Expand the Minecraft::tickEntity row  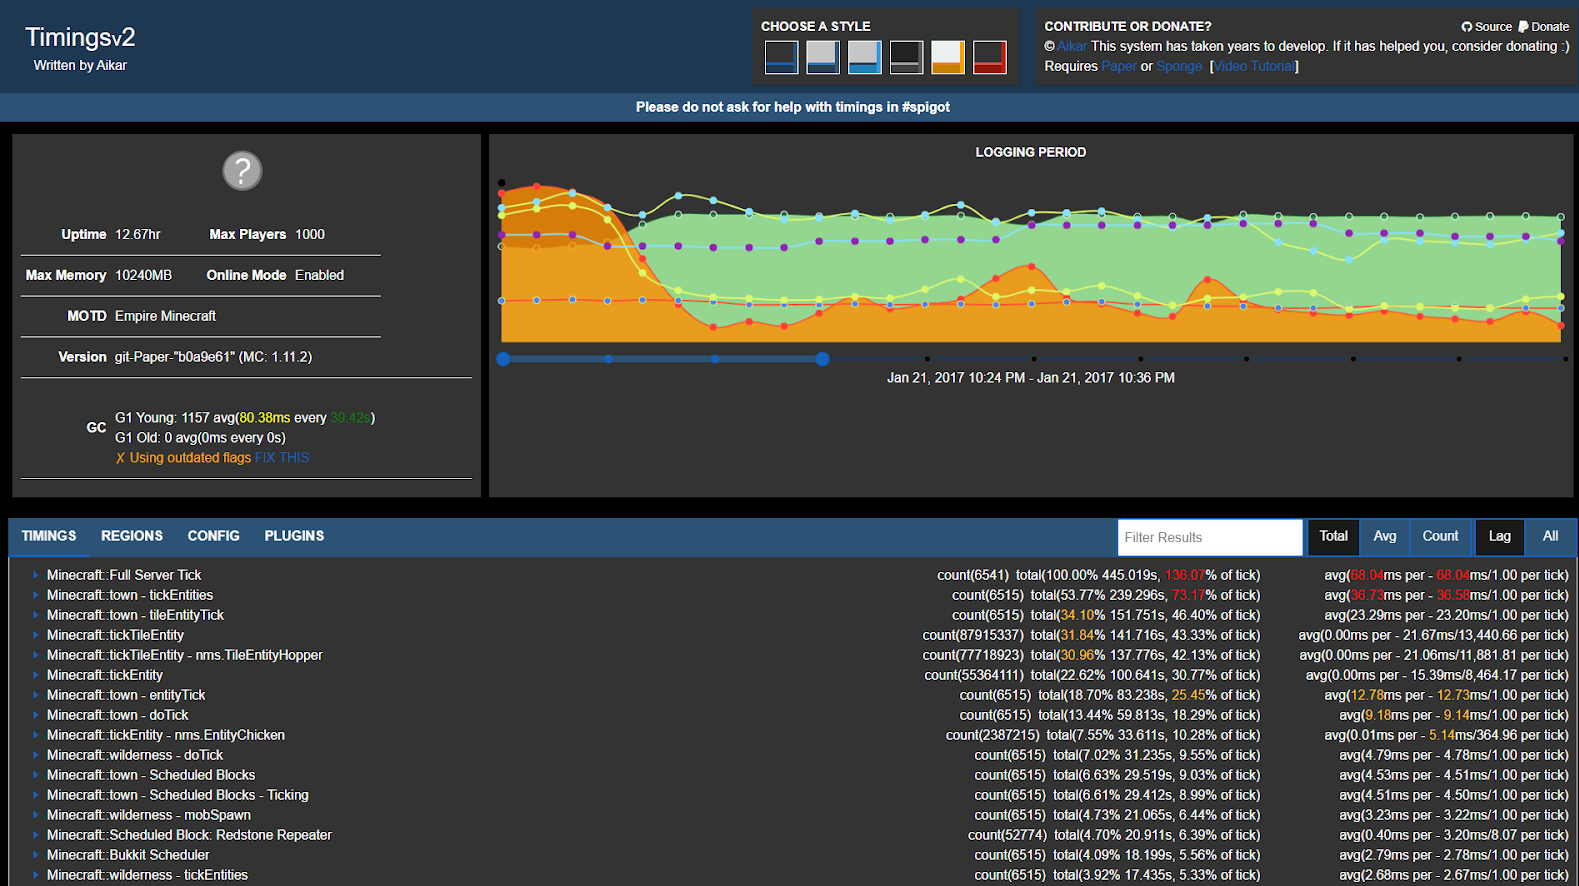(x=35, y=675)
